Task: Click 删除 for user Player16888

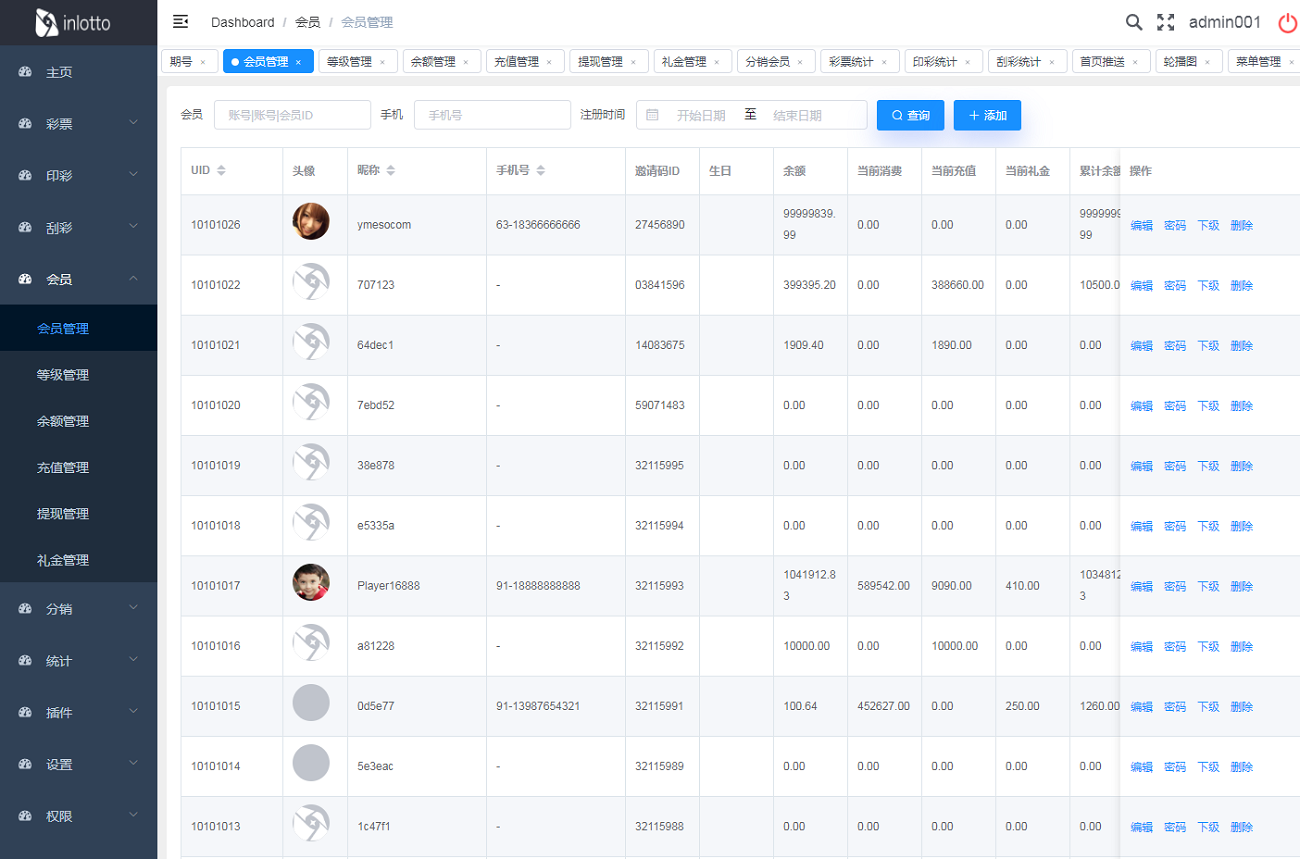Action: [x=1241, y=587]
